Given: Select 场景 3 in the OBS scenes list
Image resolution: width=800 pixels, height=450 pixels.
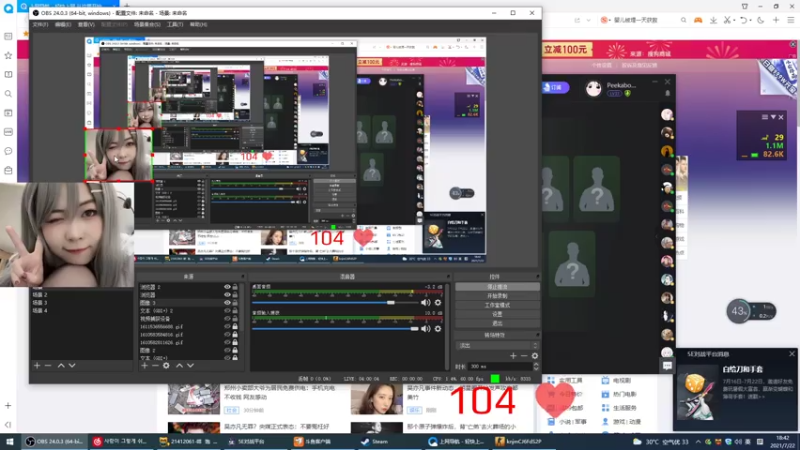Looking at the screenshot, I should [x=40, y=303].
